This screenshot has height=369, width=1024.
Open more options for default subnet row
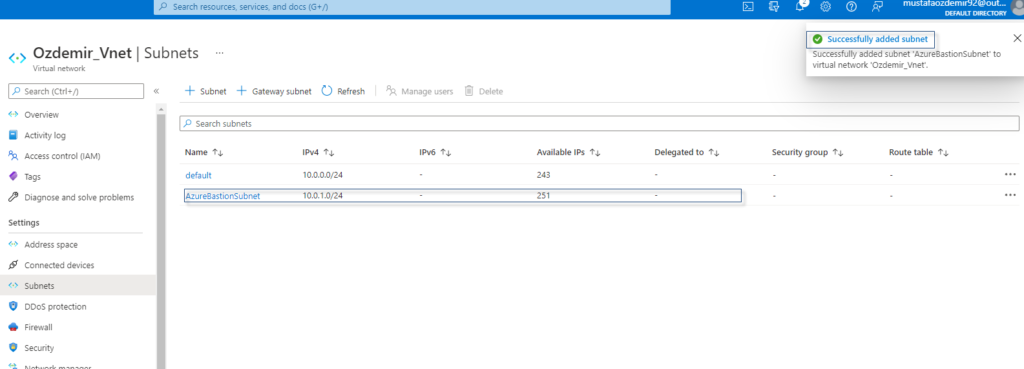pyautogui.click(x=1010, y=174)
